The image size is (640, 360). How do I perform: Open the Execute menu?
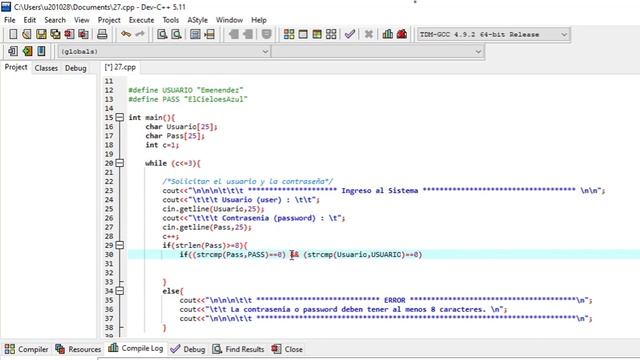141,20
